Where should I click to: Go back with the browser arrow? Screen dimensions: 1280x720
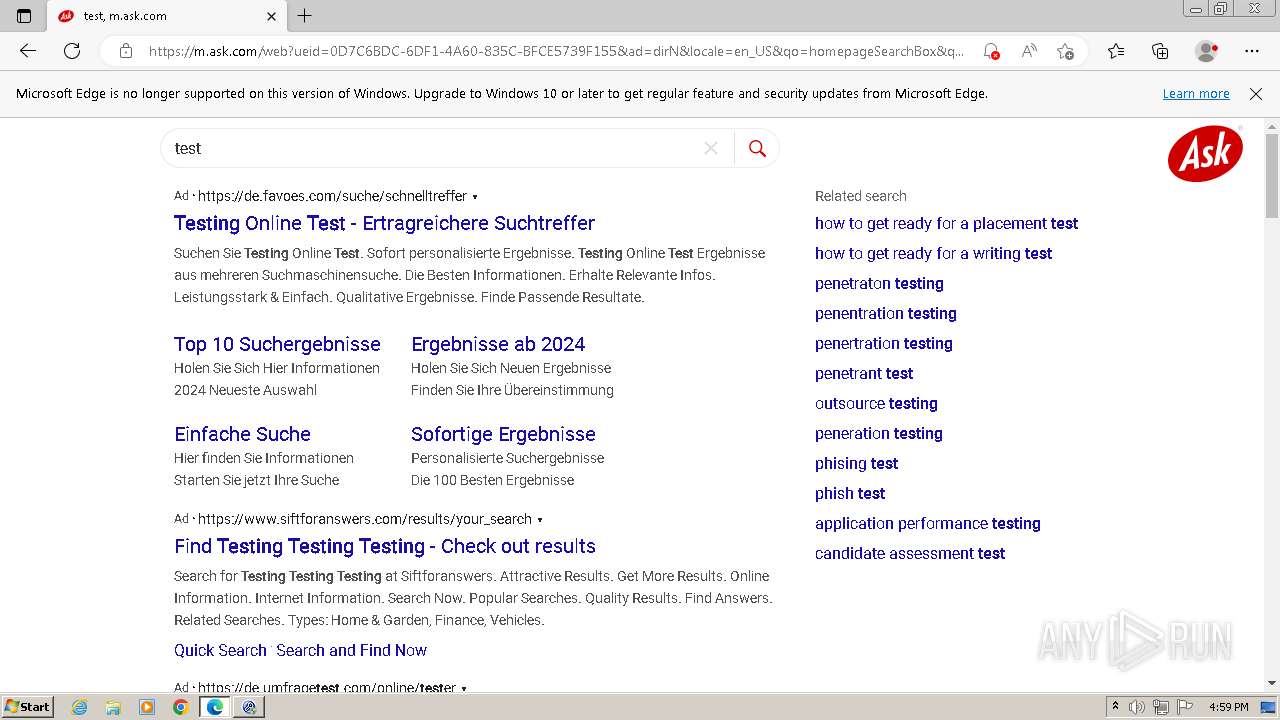[28, 51]
